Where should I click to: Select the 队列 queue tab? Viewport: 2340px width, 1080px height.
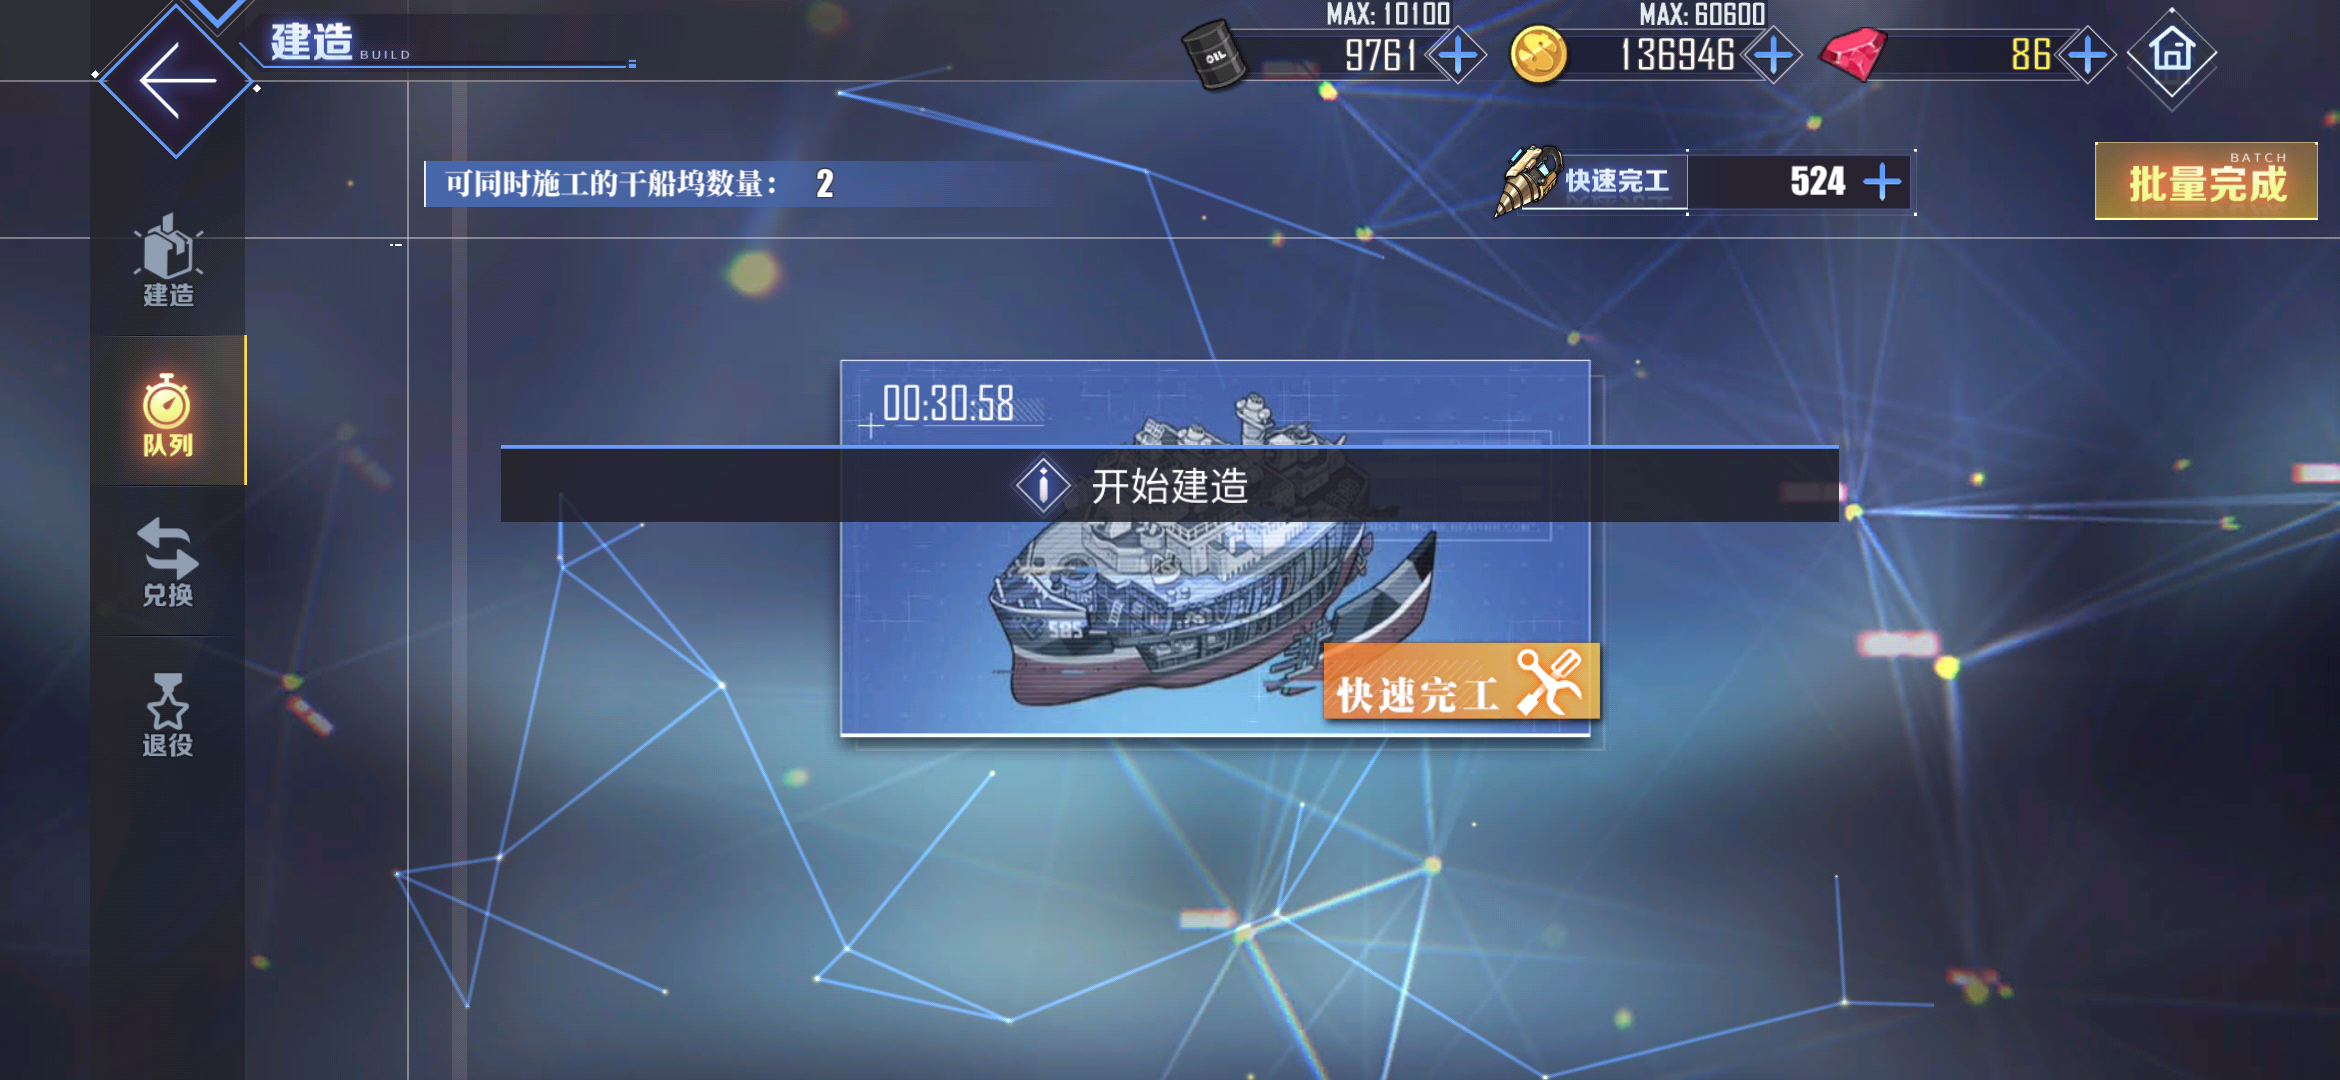[x=168, y=413]
